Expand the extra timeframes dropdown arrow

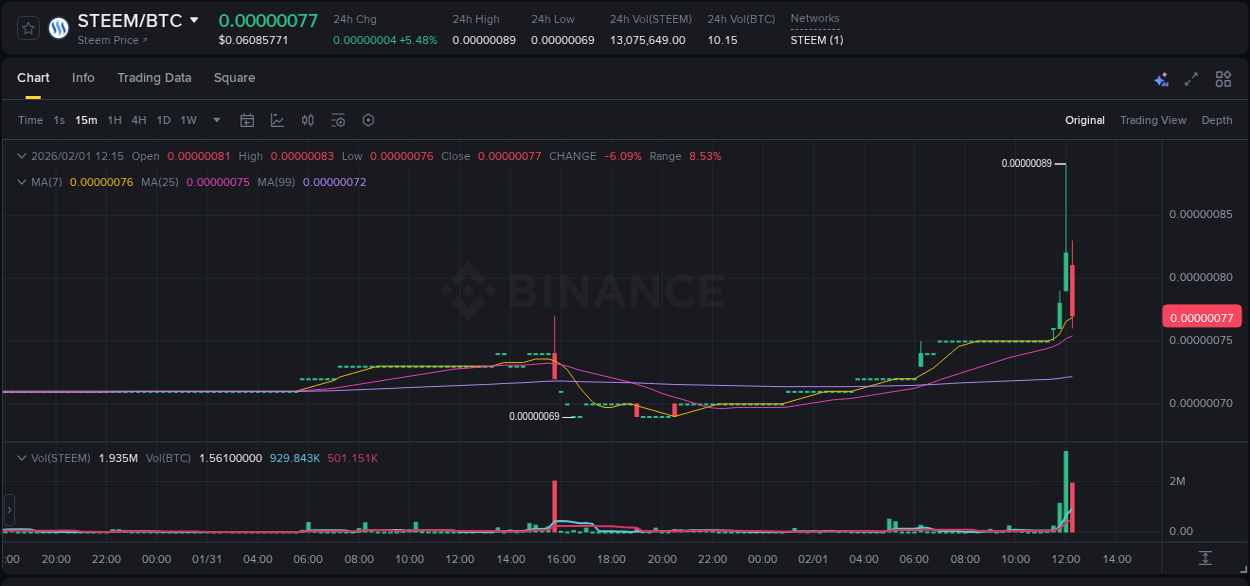[215, 120]
